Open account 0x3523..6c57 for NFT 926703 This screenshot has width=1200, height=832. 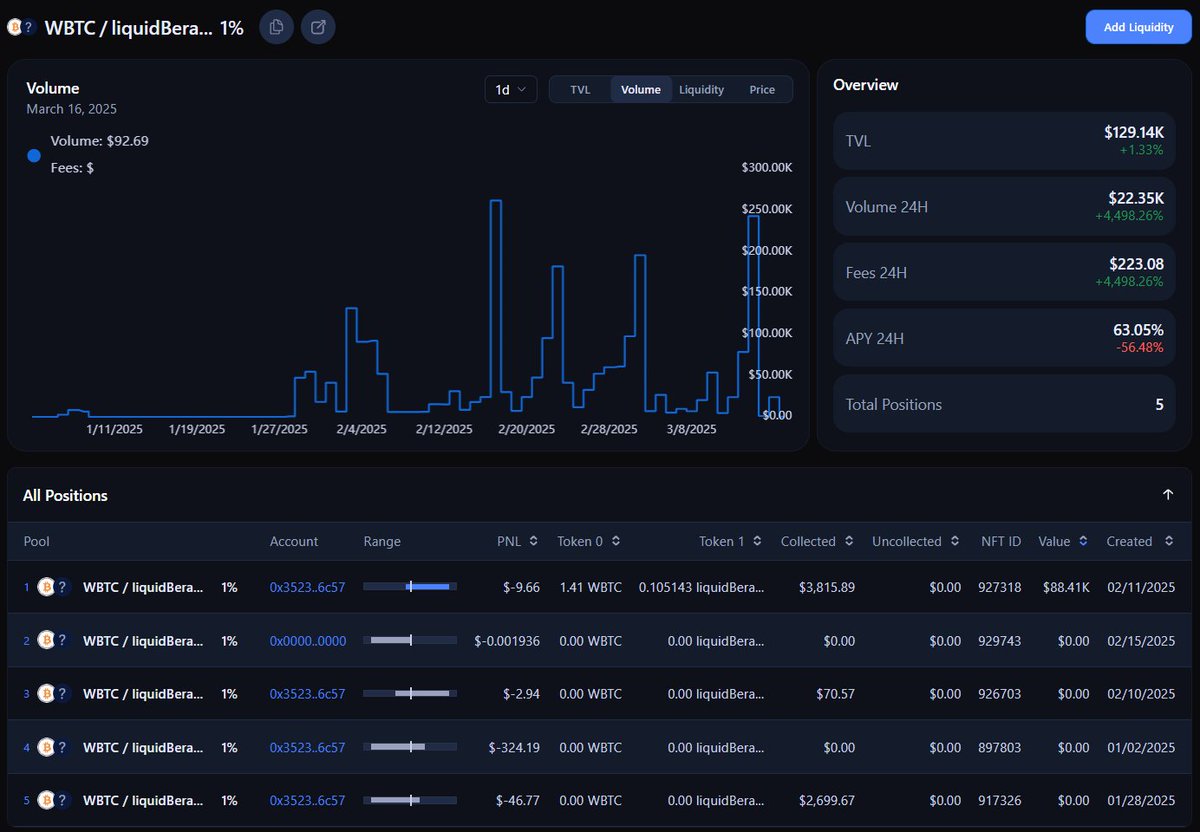pyautogui.click(x=307, y=694)
